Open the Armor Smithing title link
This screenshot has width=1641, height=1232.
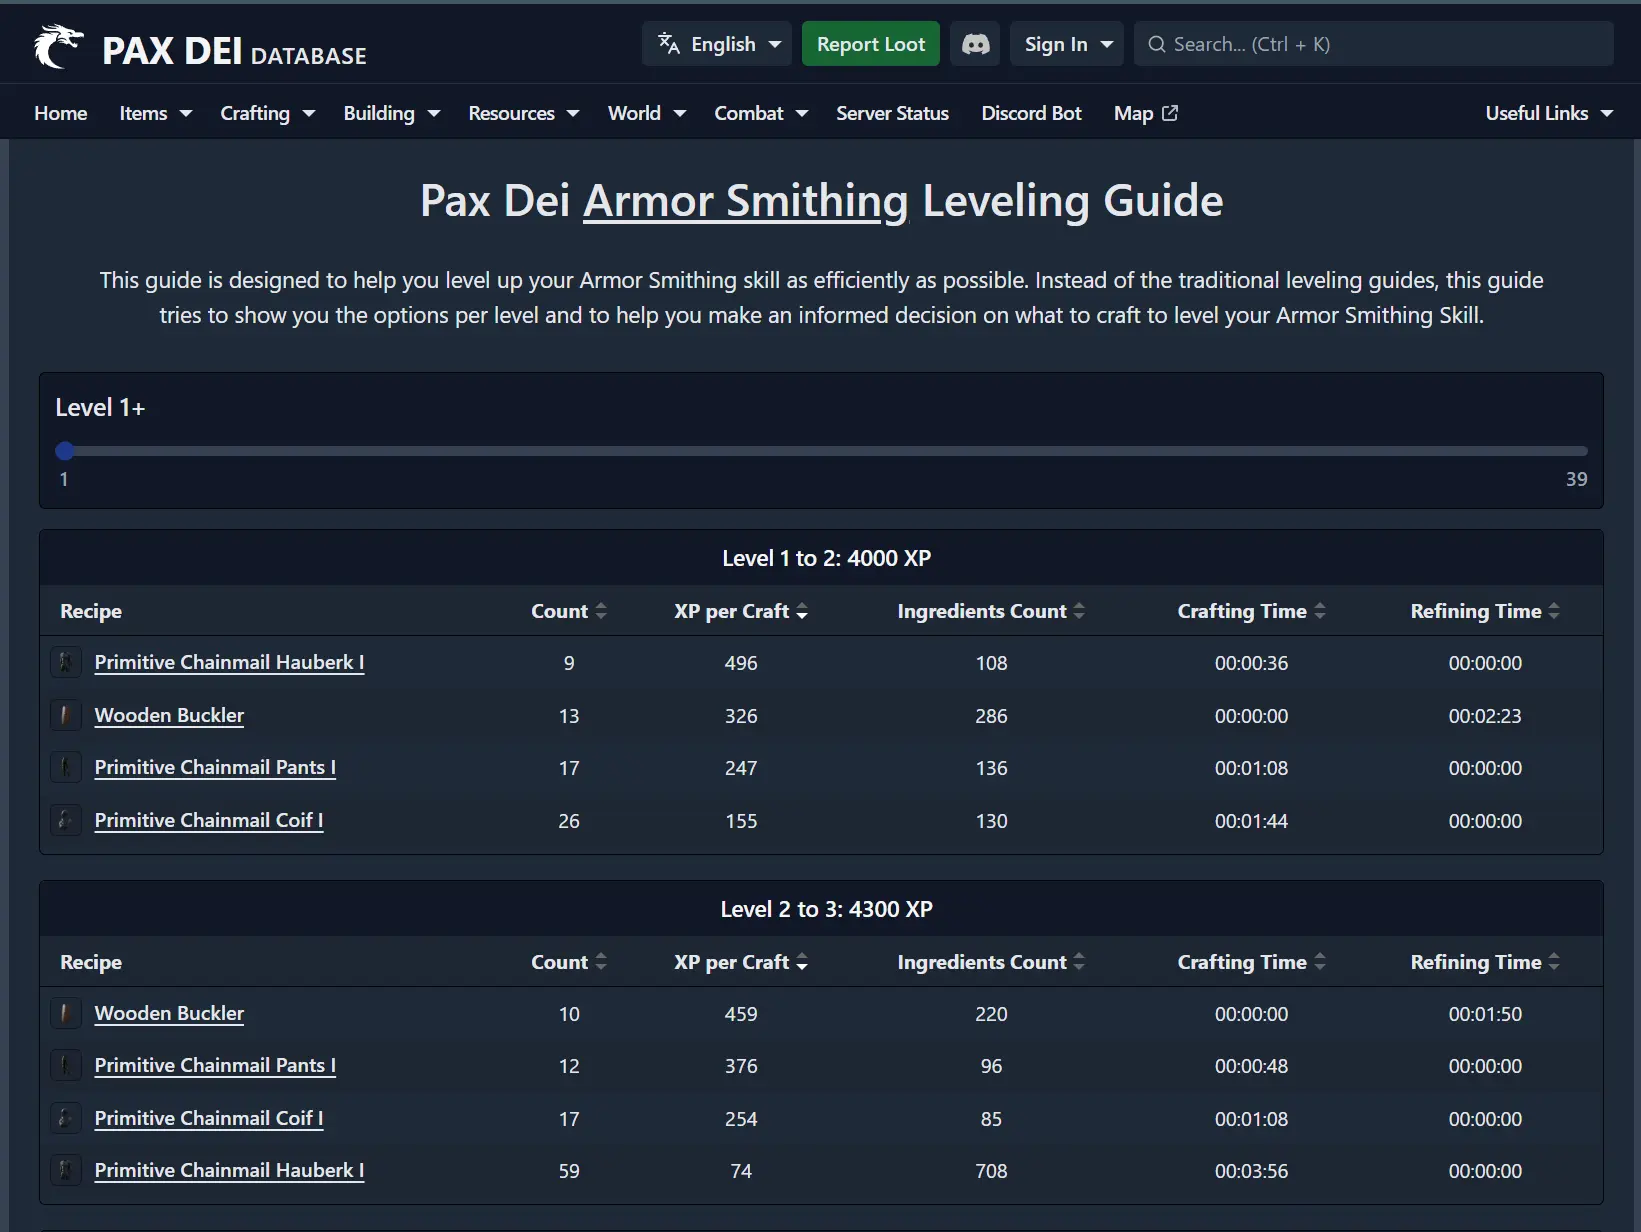(x=745, y=201)
